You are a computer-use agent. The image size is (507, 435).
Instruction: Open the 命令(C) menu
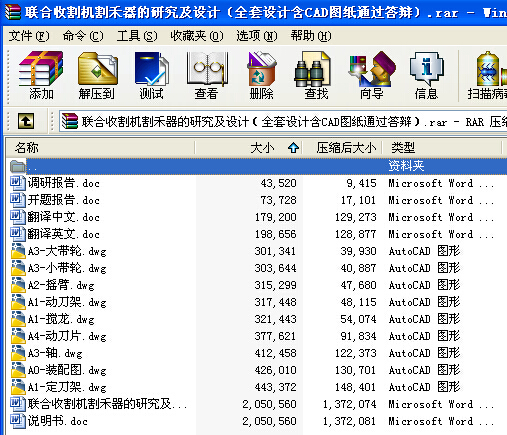click(x=83, y=36)
